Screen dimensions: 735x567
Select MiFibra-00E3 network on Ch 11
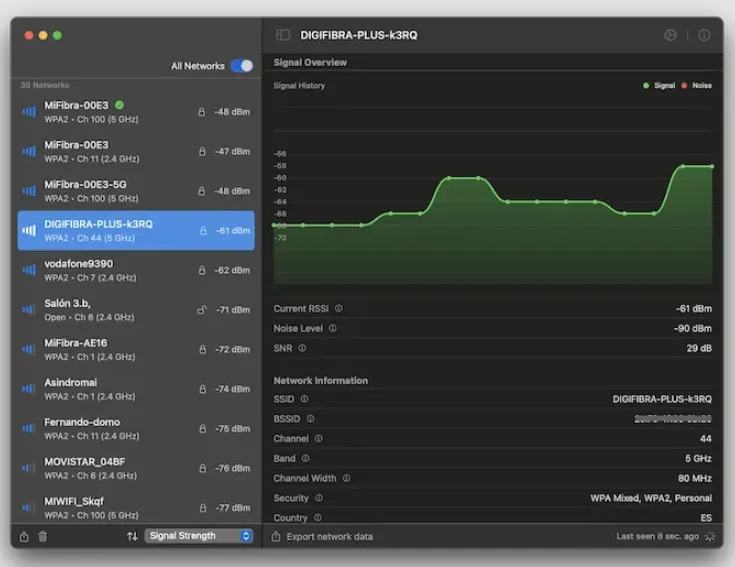tap(136, 151)
